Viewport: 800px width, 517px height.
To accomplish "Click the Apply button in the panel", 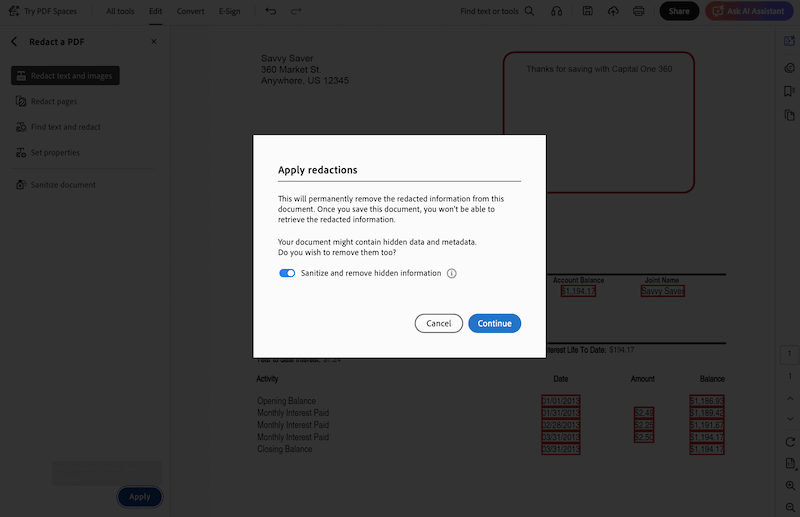I will click(140, 497).
